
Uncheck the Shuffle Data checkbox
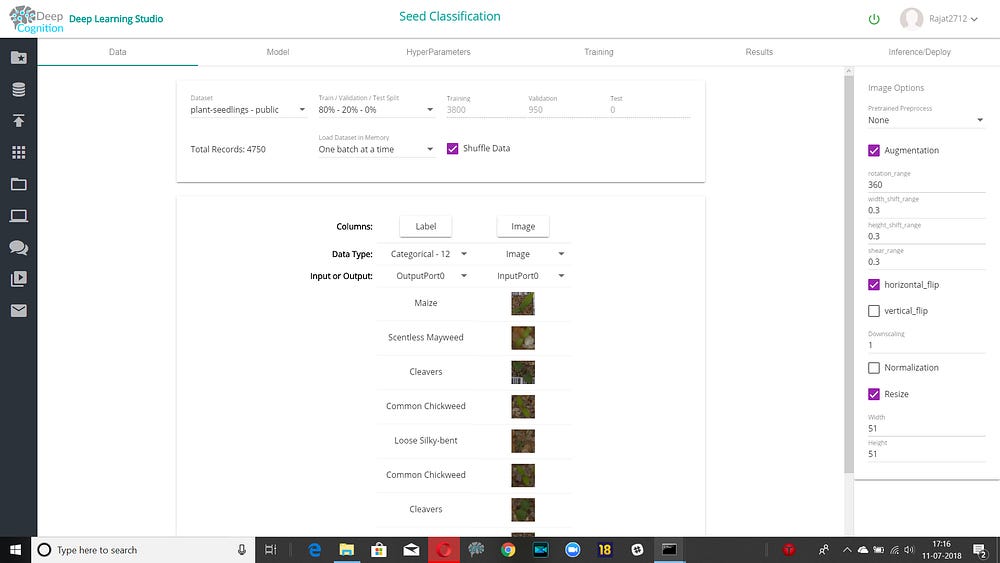(452, 148)
